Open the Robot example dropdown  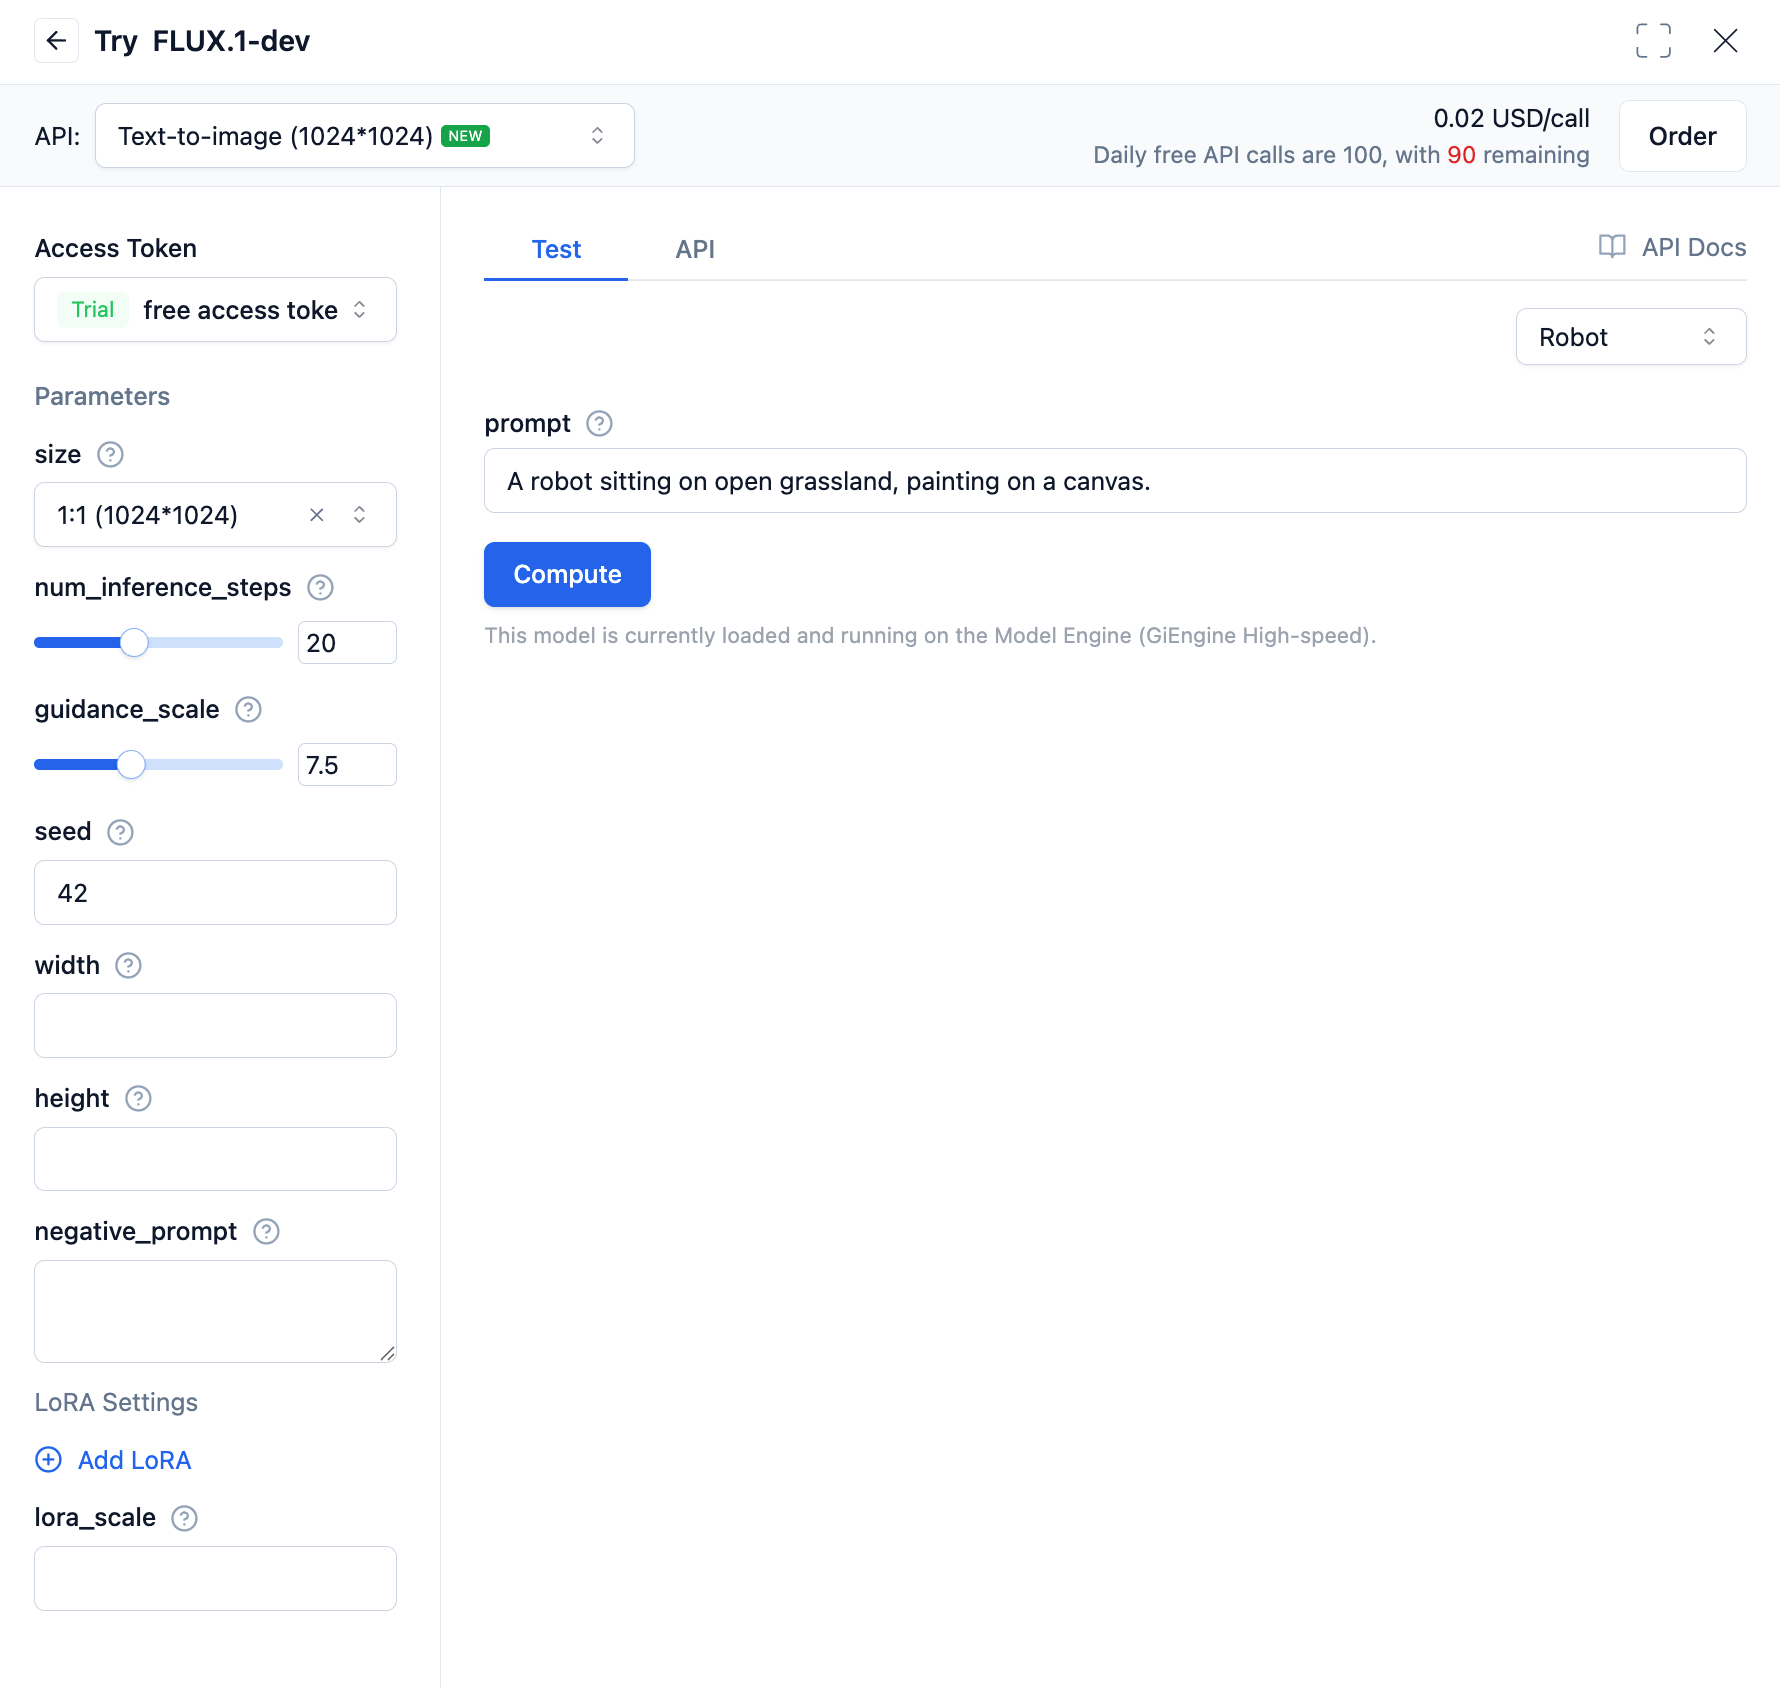pos(1630,337)
